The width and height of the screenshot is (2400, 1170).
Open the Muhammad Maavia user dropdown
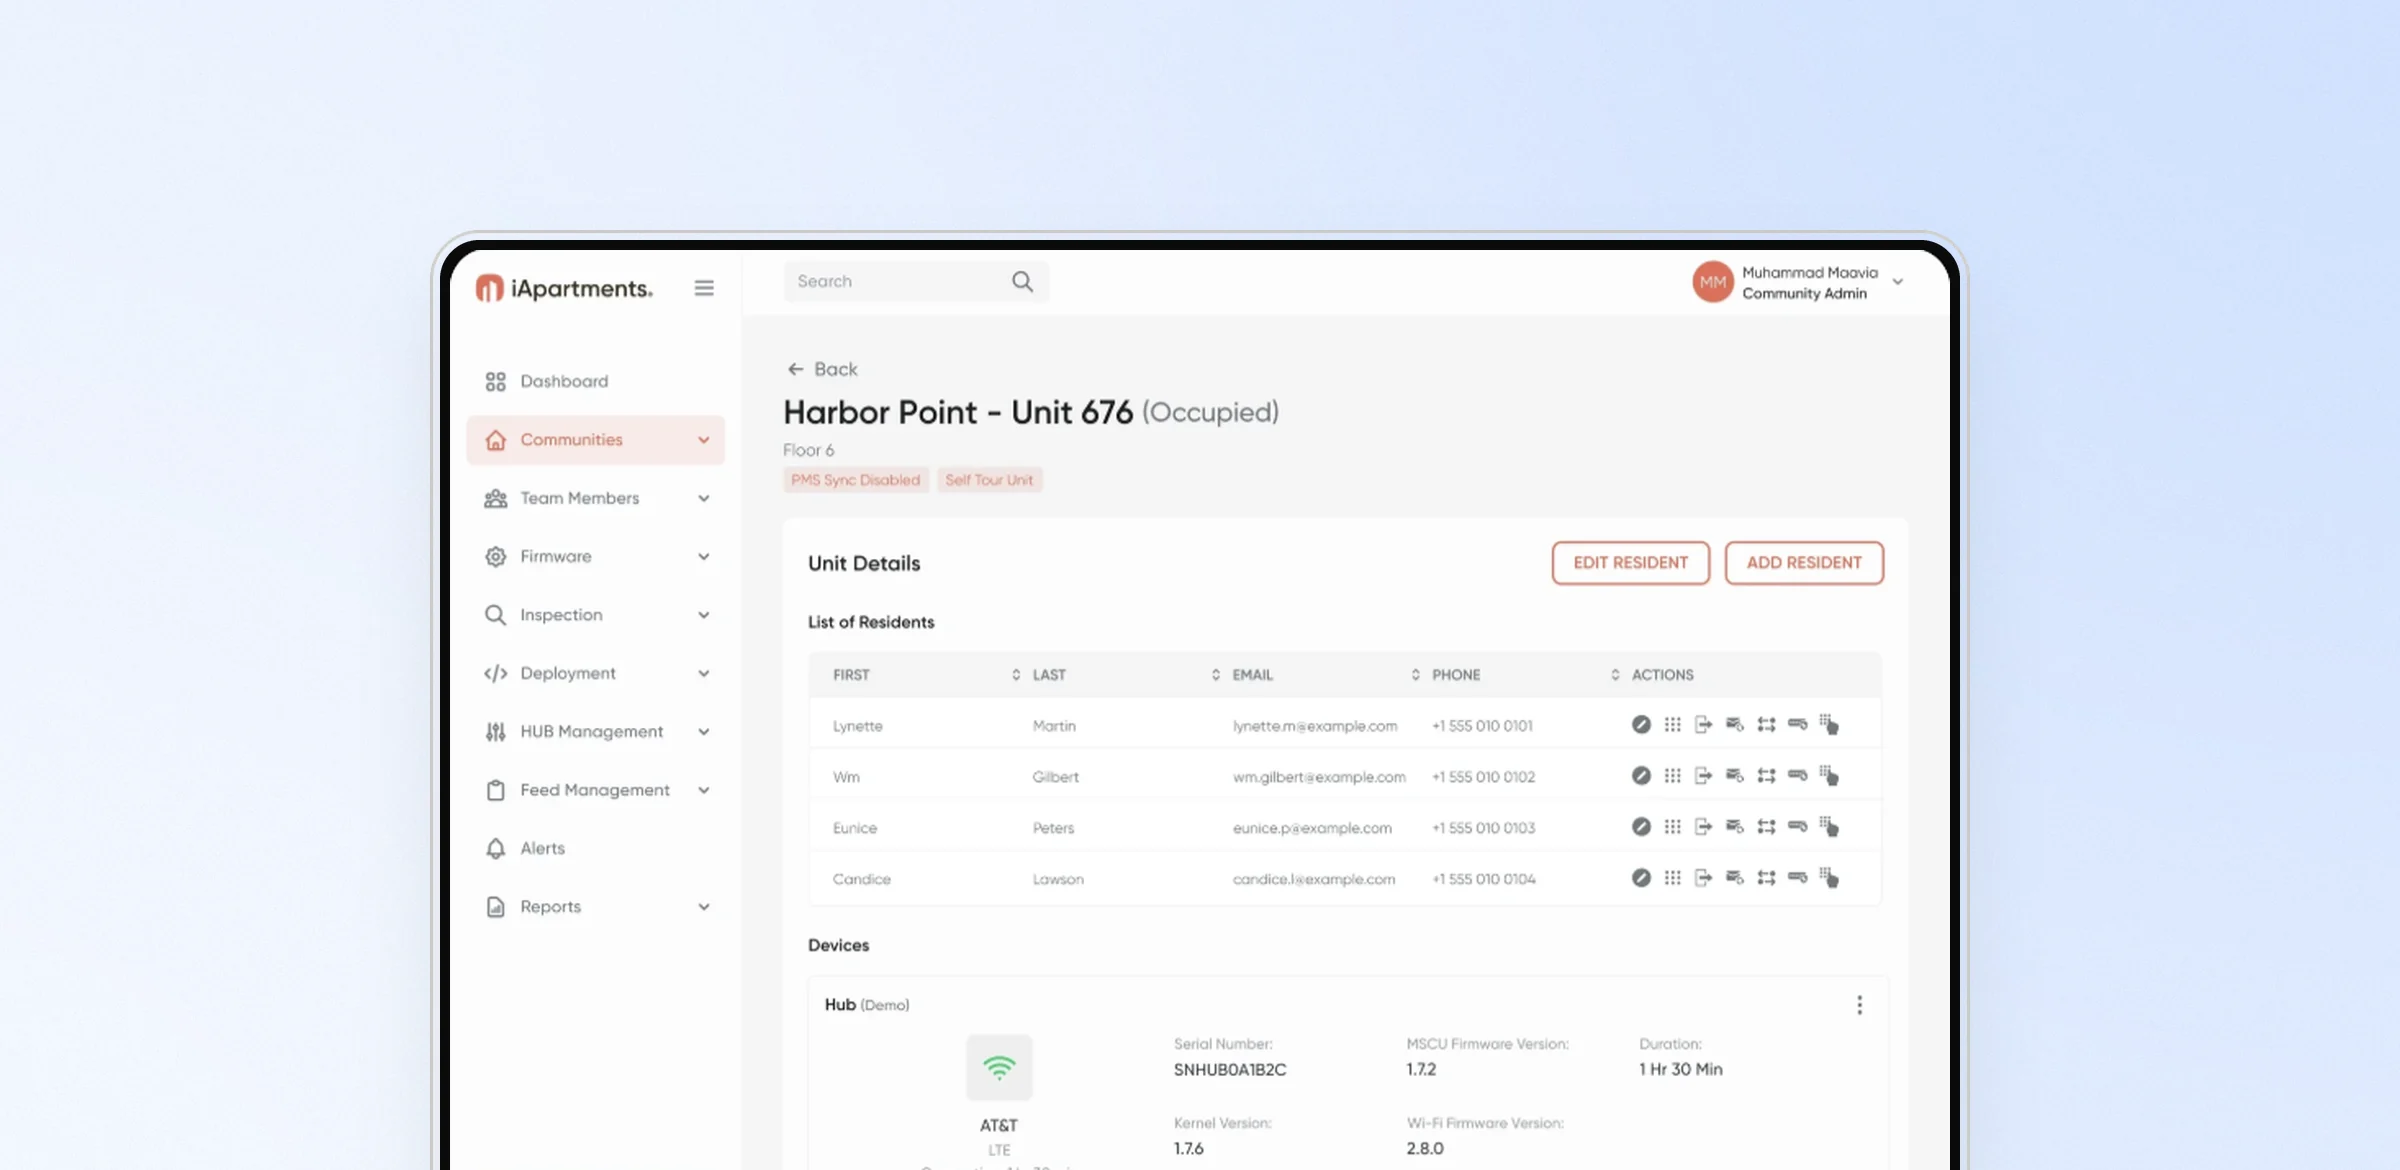tap(1799, 283)
